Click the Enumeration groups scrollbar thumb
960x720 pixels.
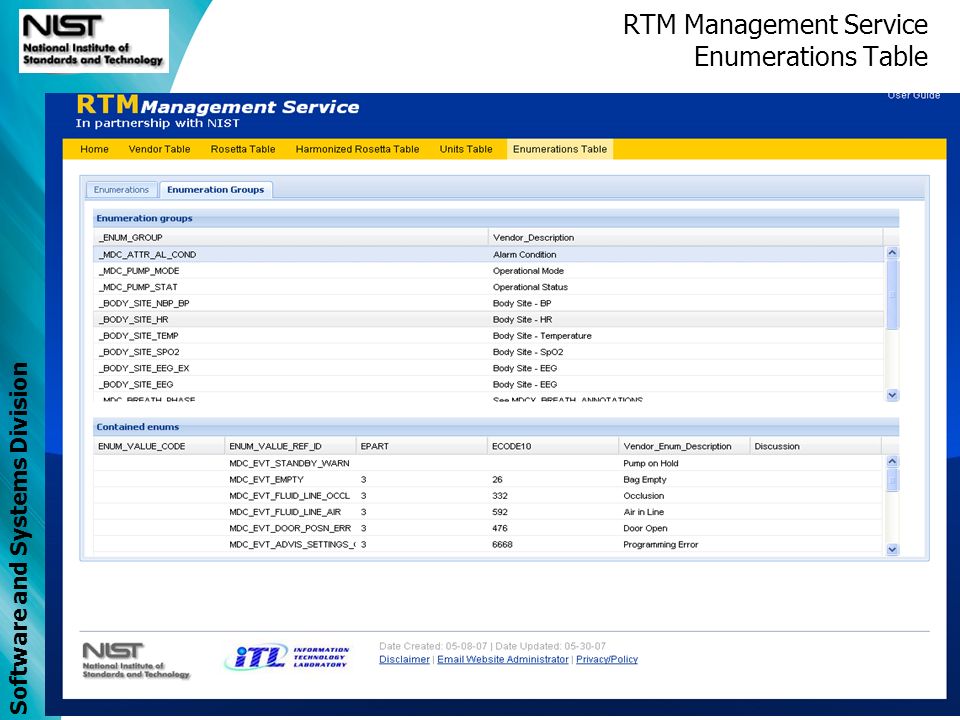point(892,294)
